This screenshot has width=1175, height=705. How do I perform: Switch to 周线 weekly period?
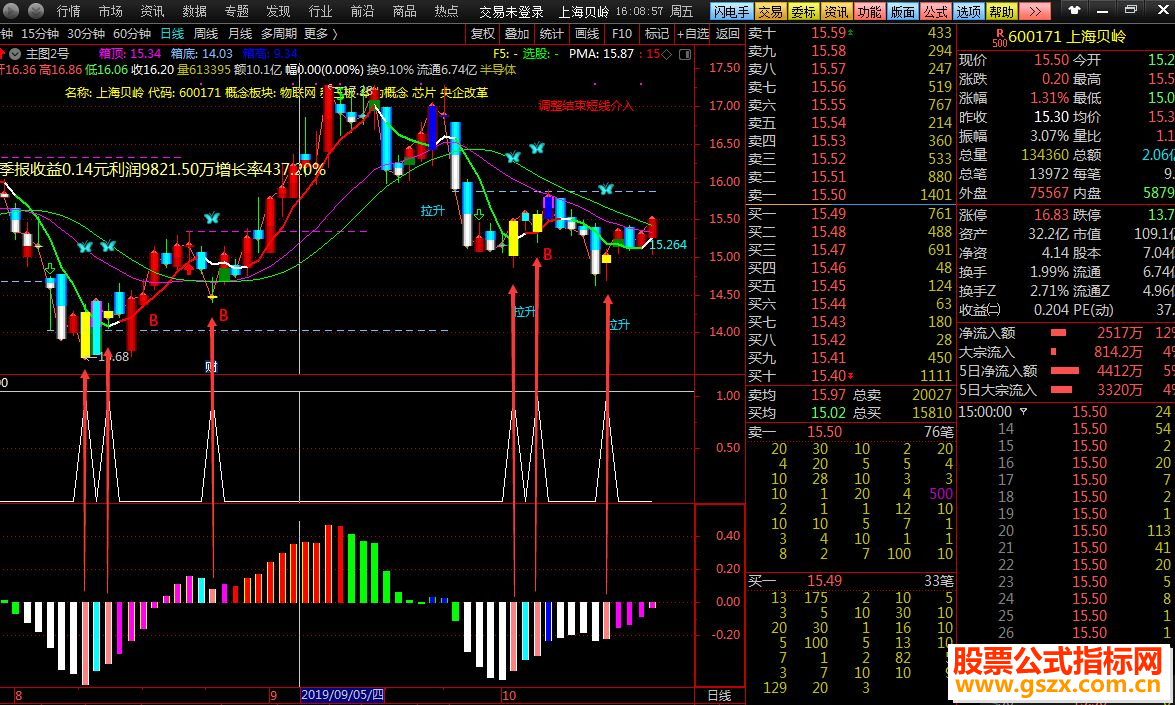coord(205,34)
